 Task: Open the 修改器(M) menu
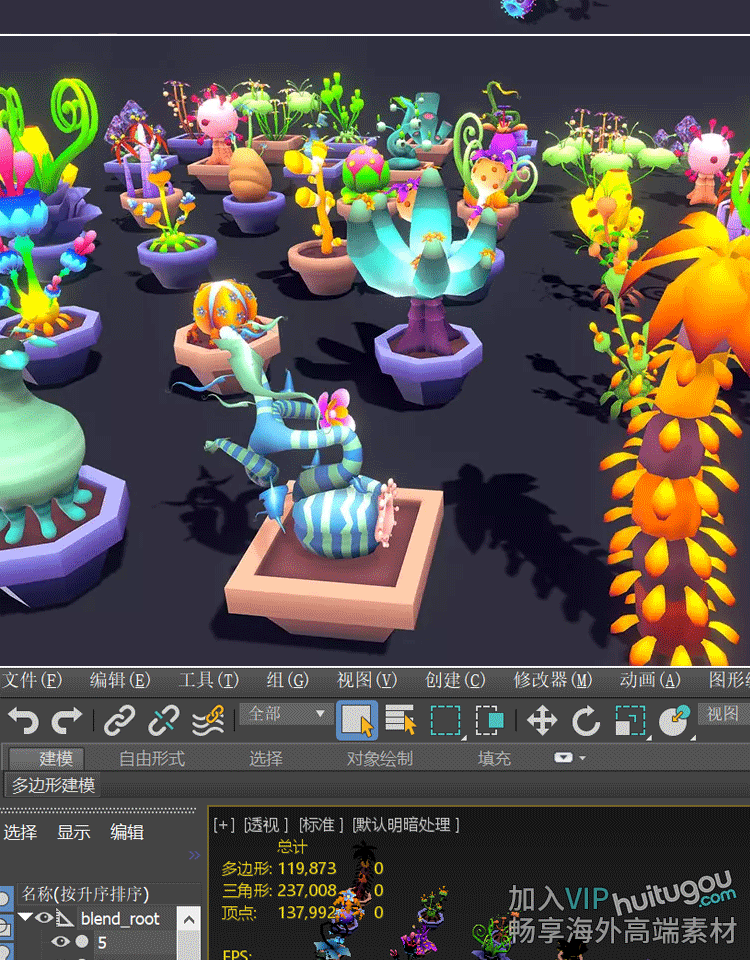(553, 680)
